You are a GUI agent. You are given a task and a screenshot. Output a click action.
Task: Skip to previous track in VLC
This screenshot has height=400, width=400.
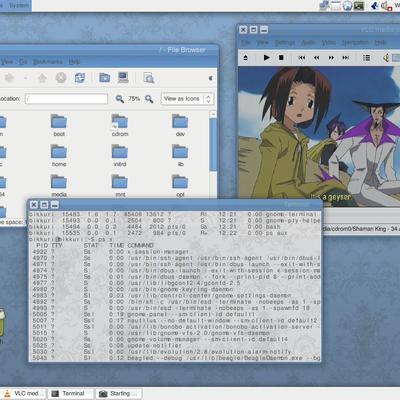[302, 58]
